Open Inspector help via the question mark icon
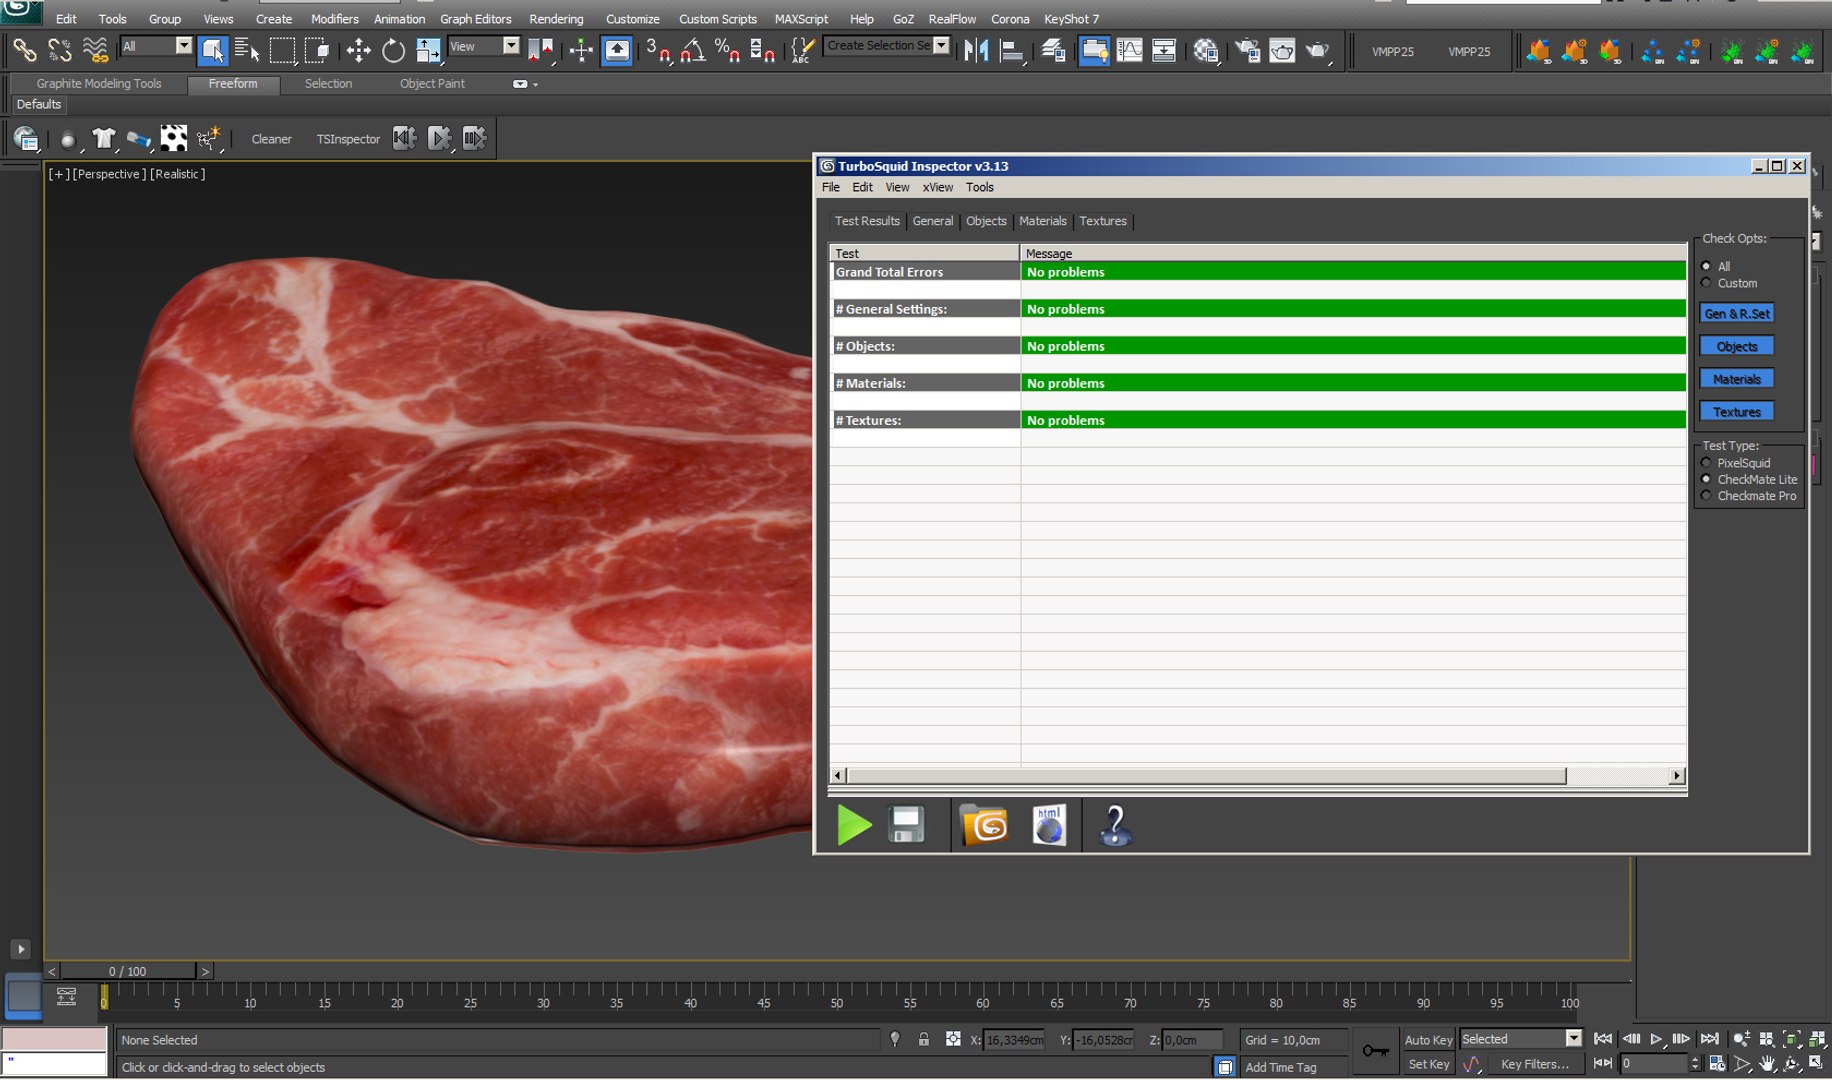Image resolution: width=1832 pixels, height=1080 pixels. [x=1115, y=825]
